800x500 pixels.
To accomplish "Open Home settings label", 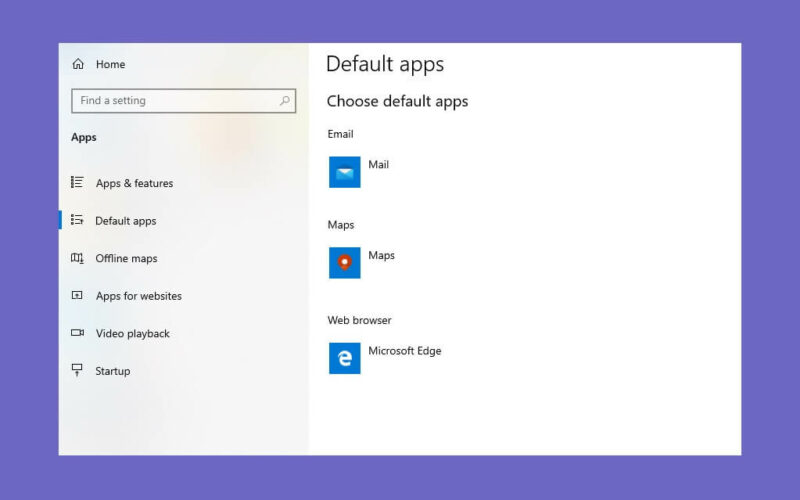I will coord(110,64).
